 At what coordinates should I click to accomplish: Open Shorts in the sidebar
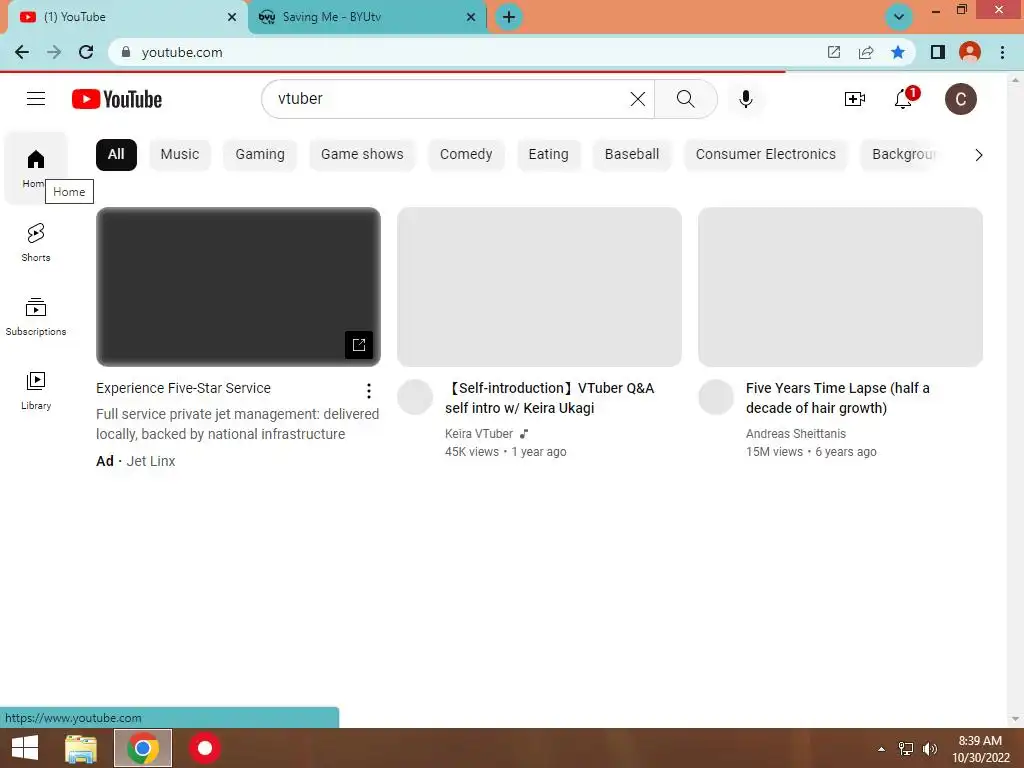[x=35, y=242]
